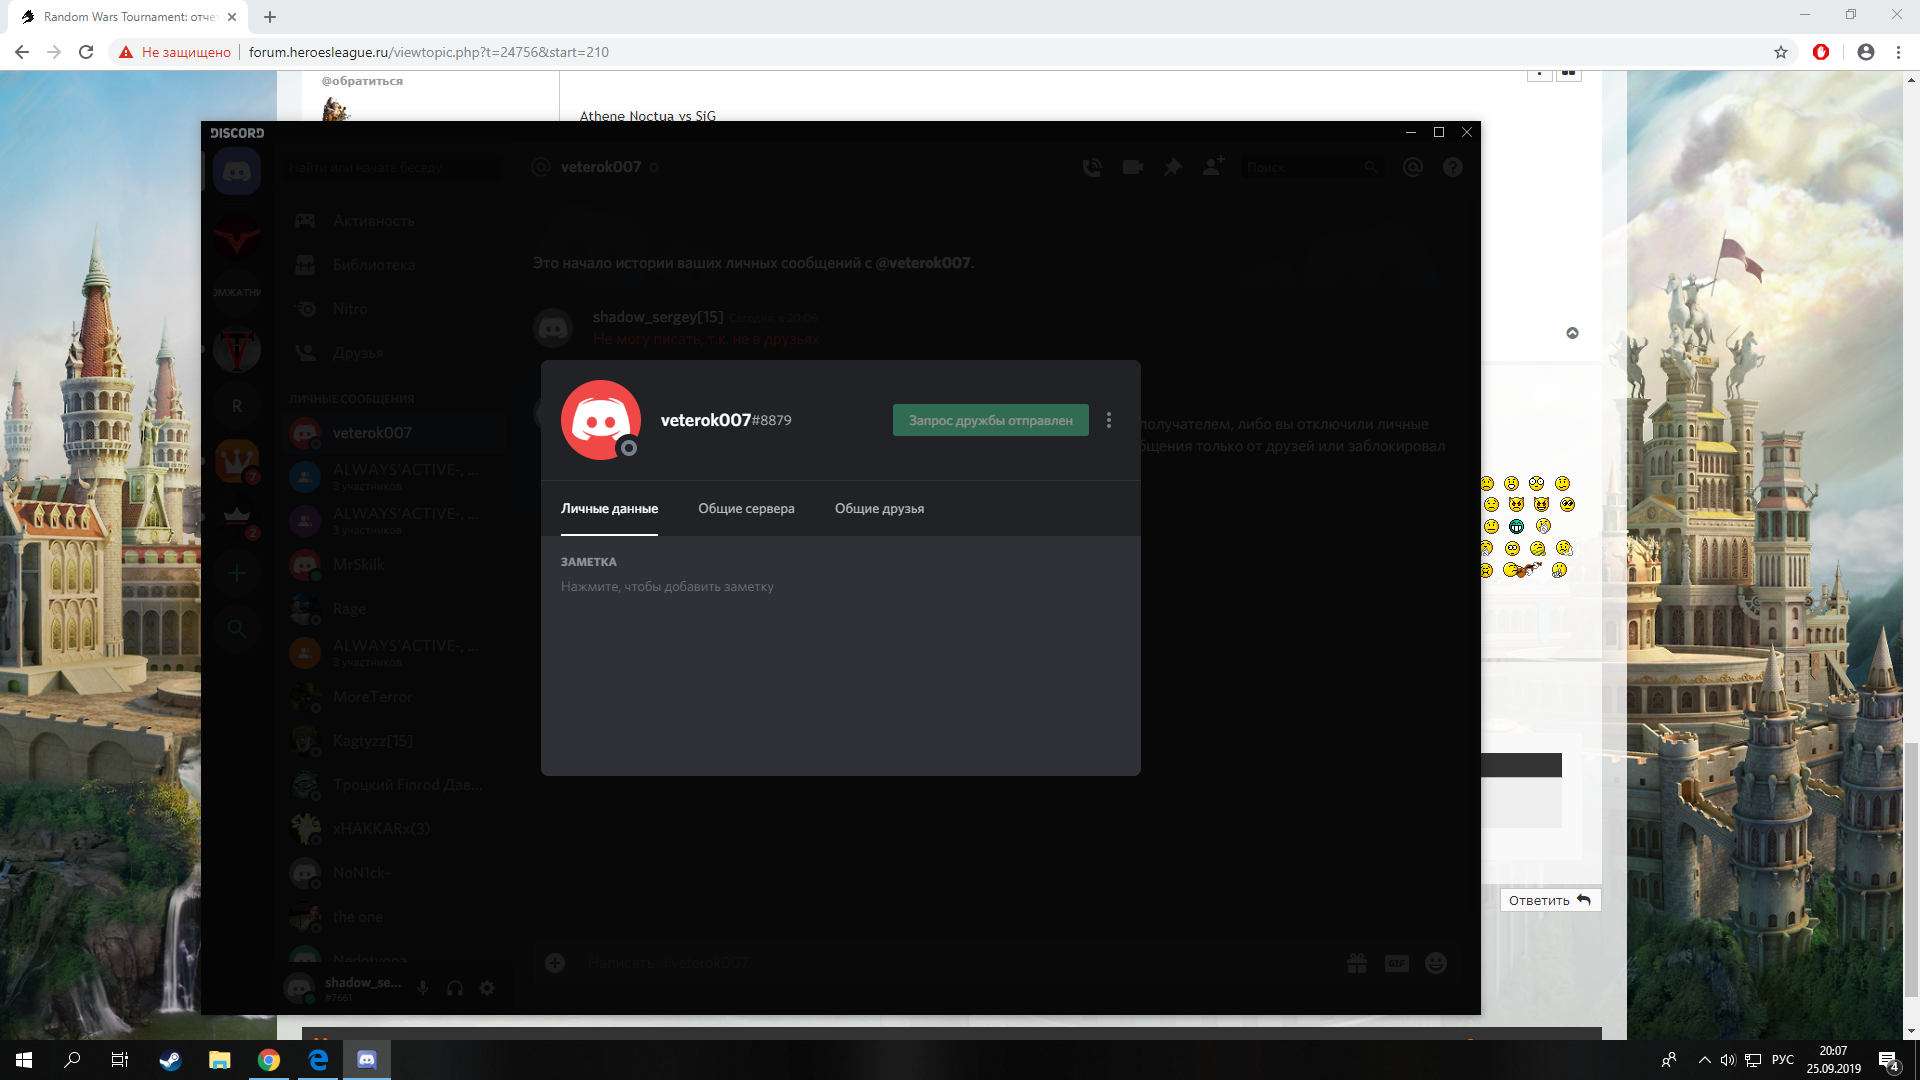Switch to Общие сервера tab
The height and width of the screenshot is (1080, 1920).
click(x=746, y=508)
